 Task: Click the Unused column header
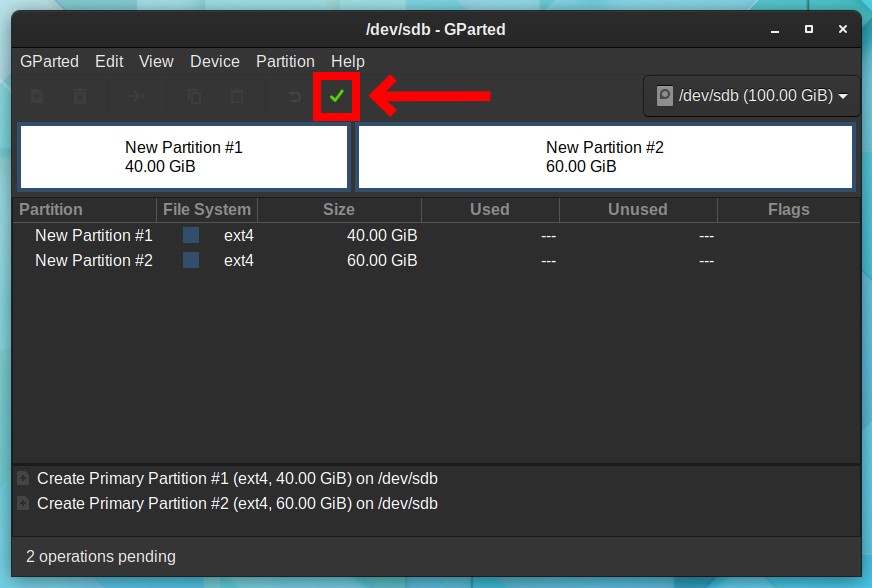[638, 210]
